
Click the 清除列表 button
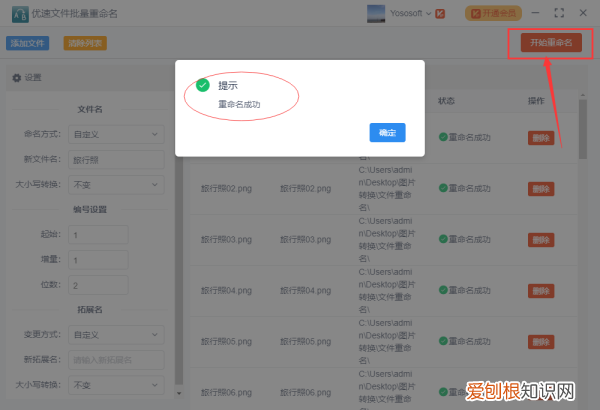click(x=85, y=43)
